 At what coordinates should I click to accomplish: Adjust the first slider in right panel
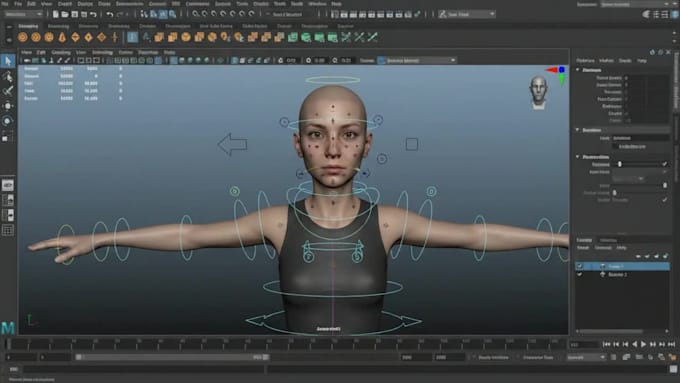coord(620,164)
